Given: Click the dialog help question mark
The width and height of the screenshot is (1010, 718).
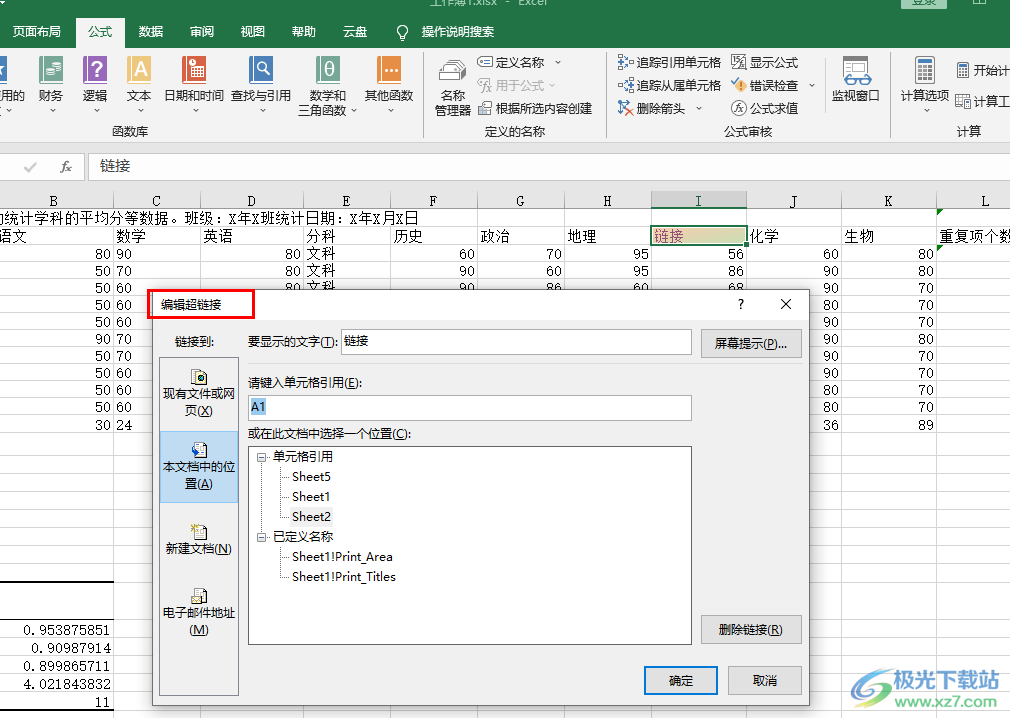Looking at the screenshot, I should 741,304.
